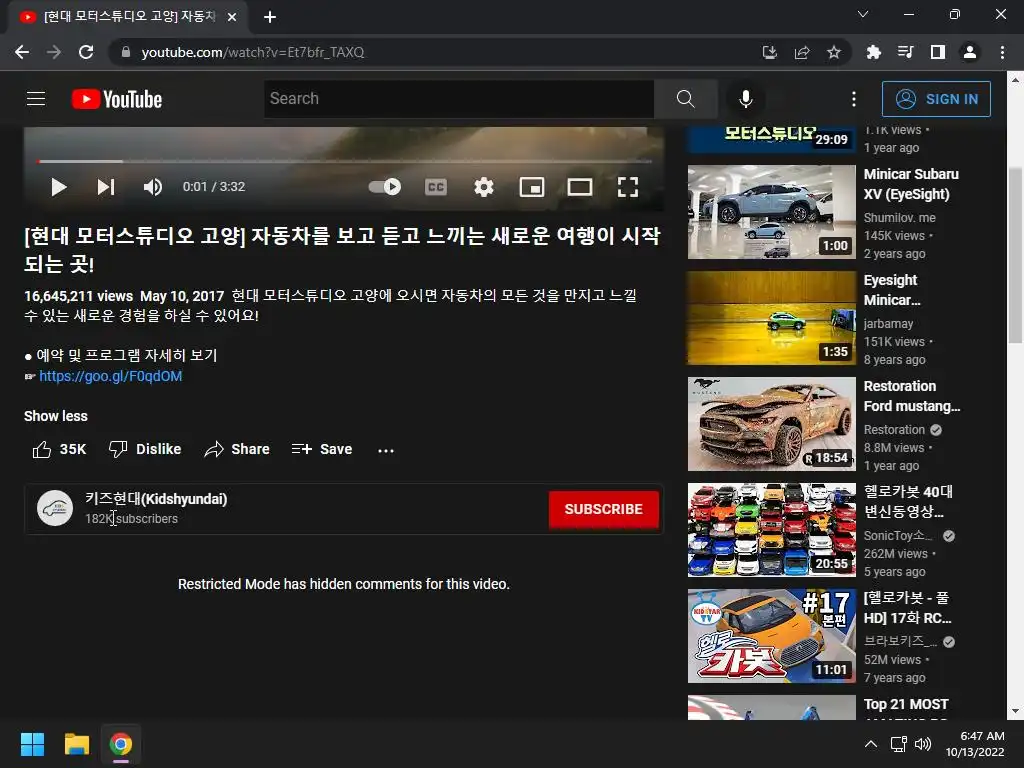Subscribe to the channel
This screenshot has width=1024, height=768.
[603, 509]
